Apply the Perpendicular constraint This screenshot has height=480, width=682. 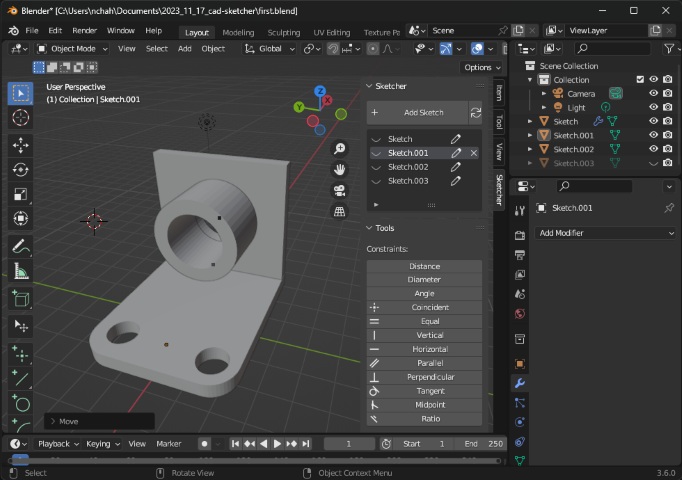(x=431, y=377)
